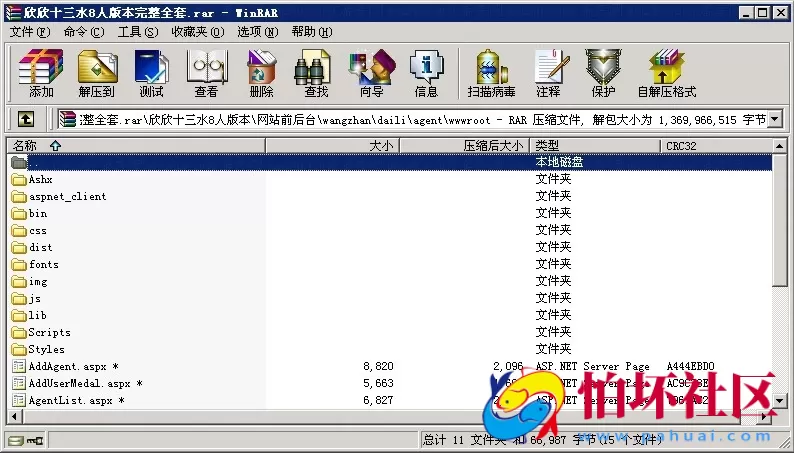Click the vertical scrollbar thumb

click(780, 220)
